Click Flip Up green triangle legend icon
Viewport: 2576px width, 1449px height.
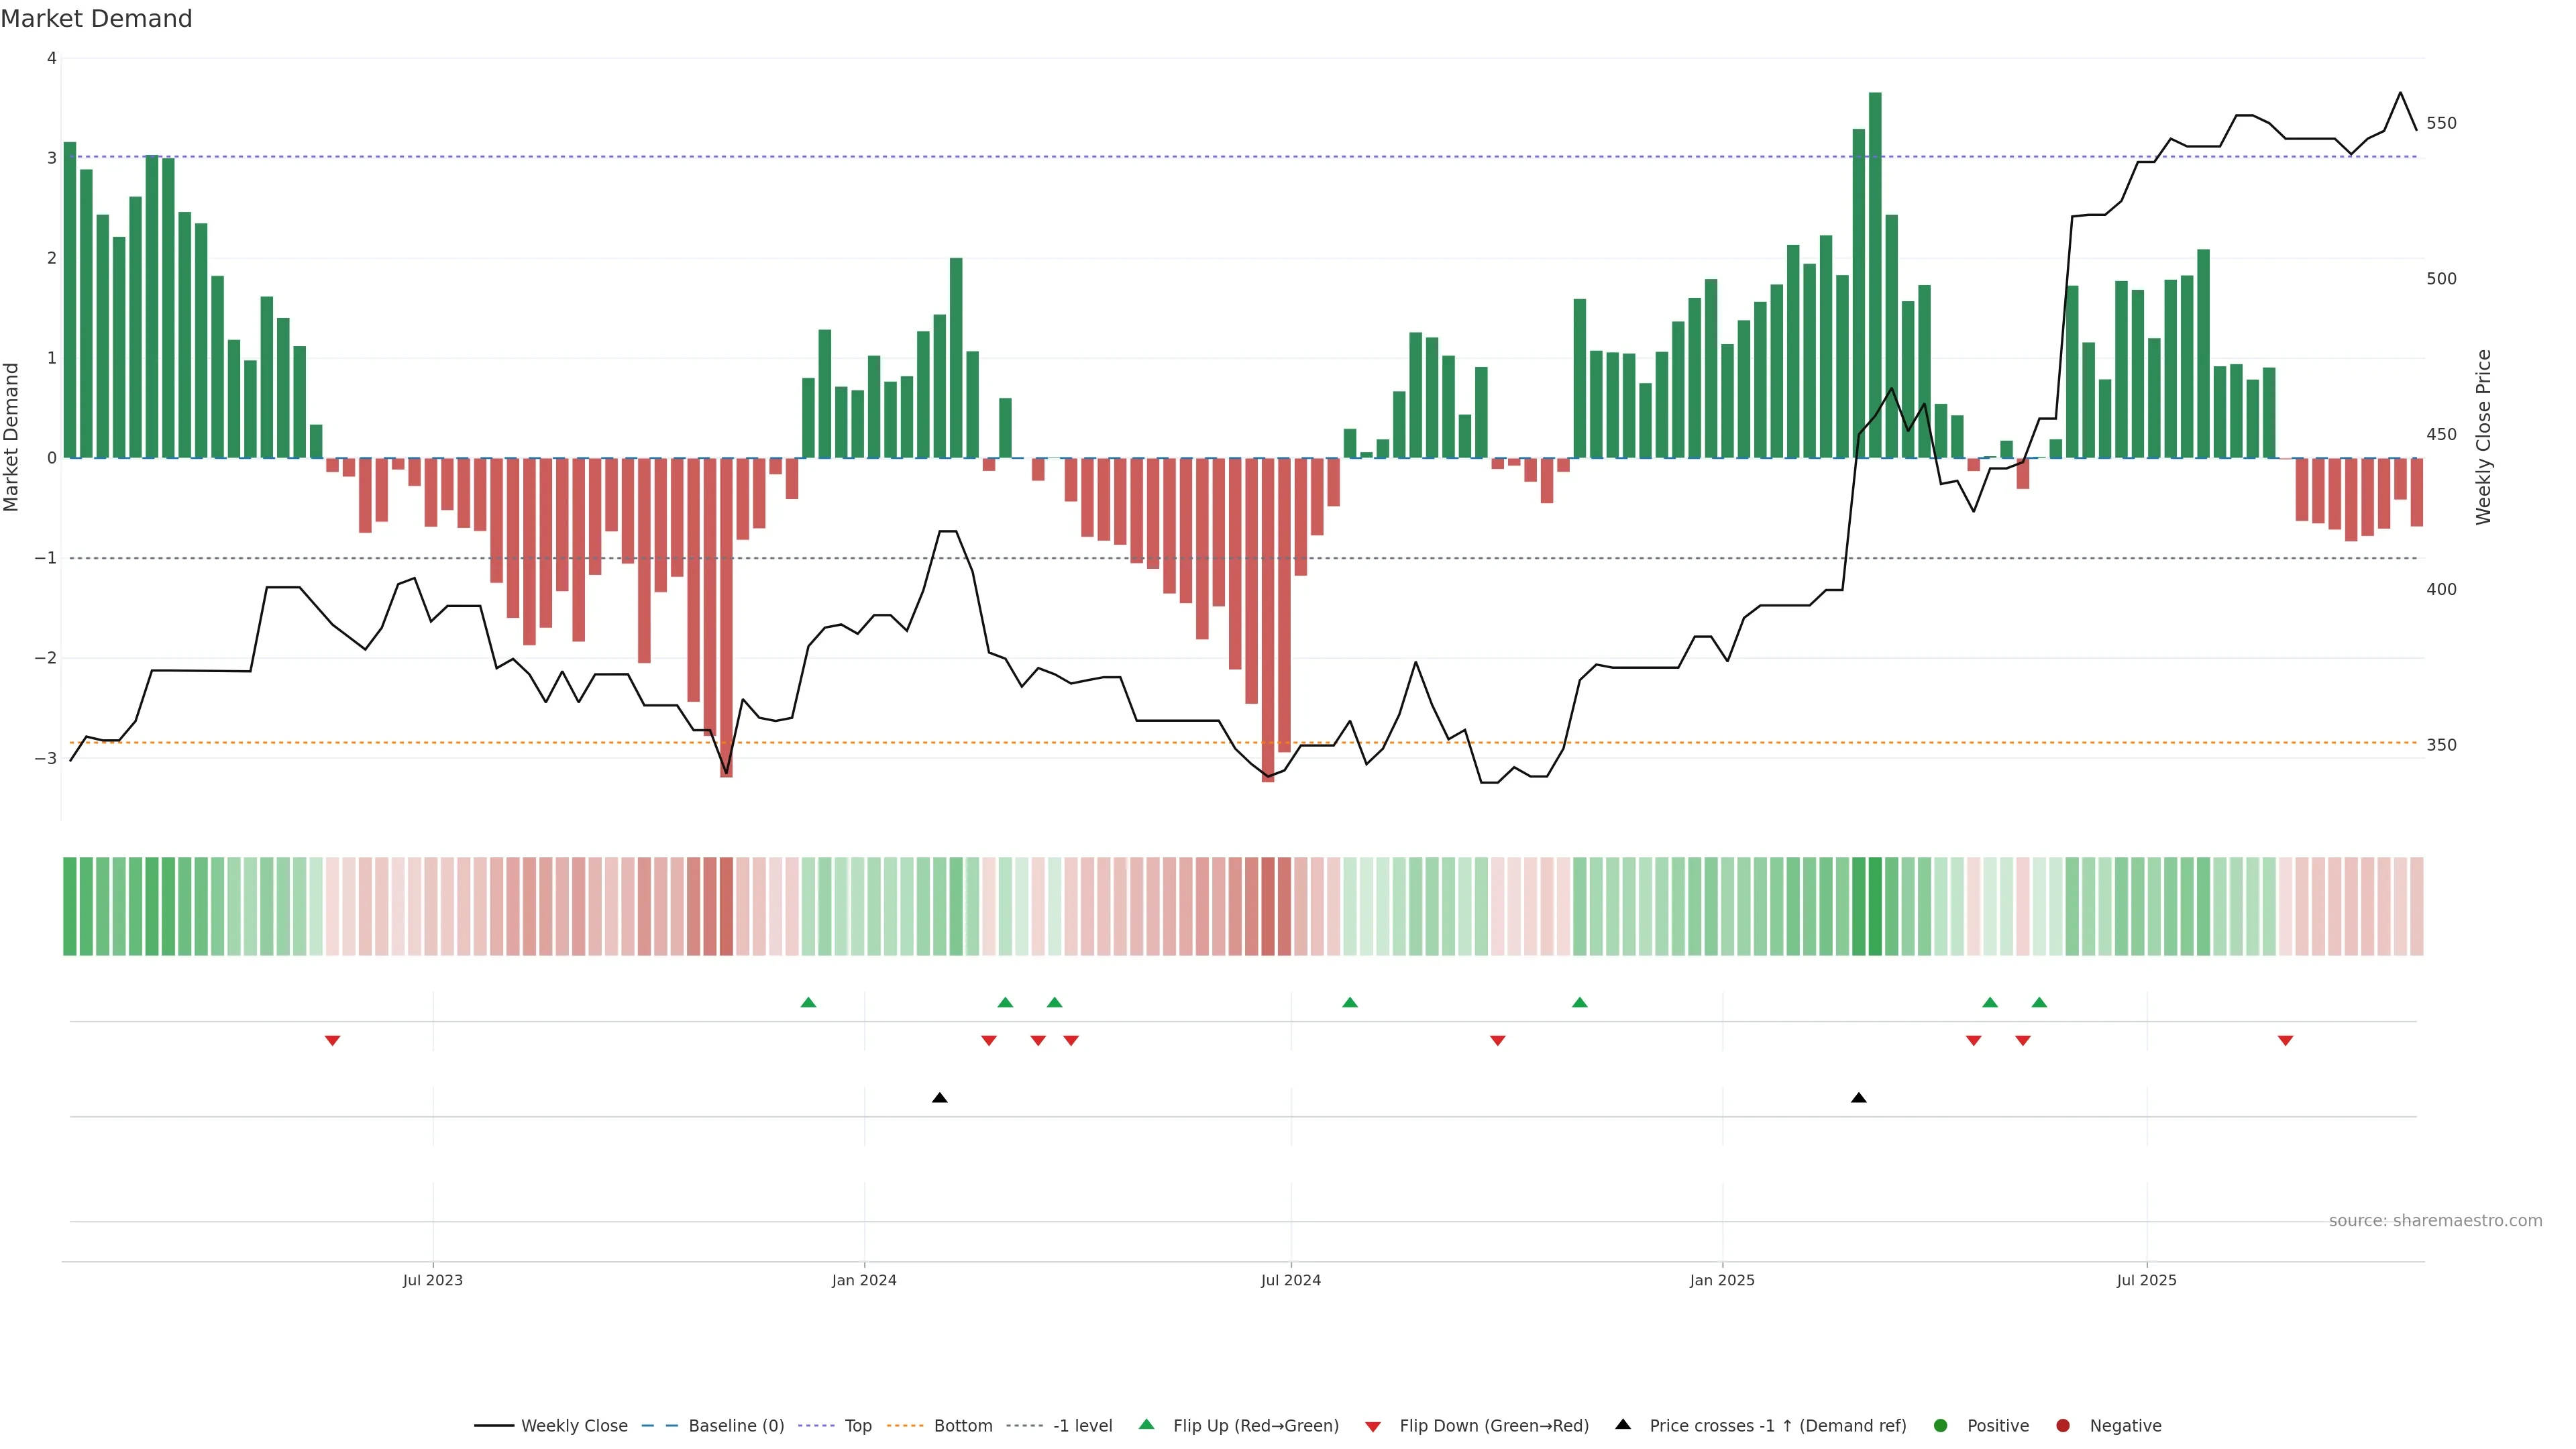coord(1147,1425)
